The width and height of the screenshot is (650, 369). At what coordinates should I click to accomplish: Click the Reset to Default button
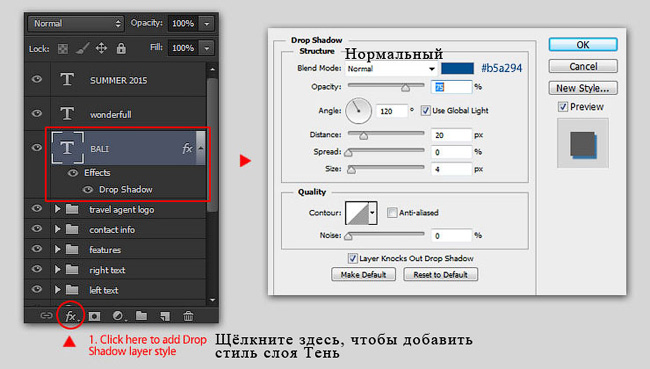coord(440,274)
